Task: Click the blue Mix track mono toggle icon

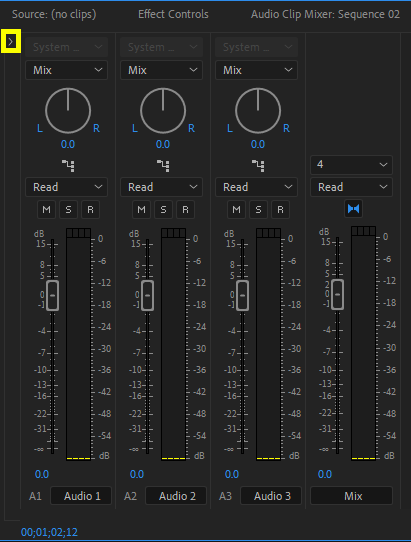Action: point(353,209)
